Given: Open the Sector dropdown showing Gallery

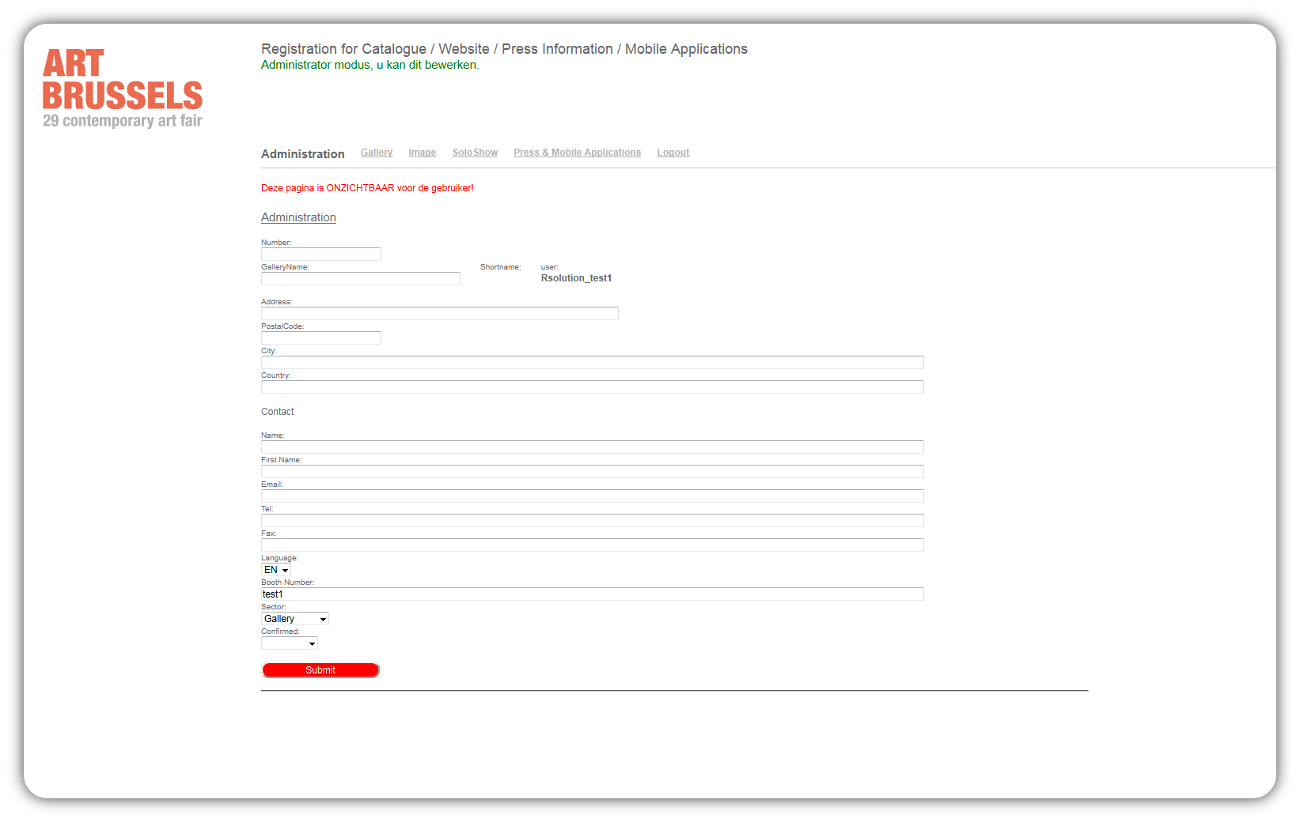Looking at the screenshot, I should point(295,619).
